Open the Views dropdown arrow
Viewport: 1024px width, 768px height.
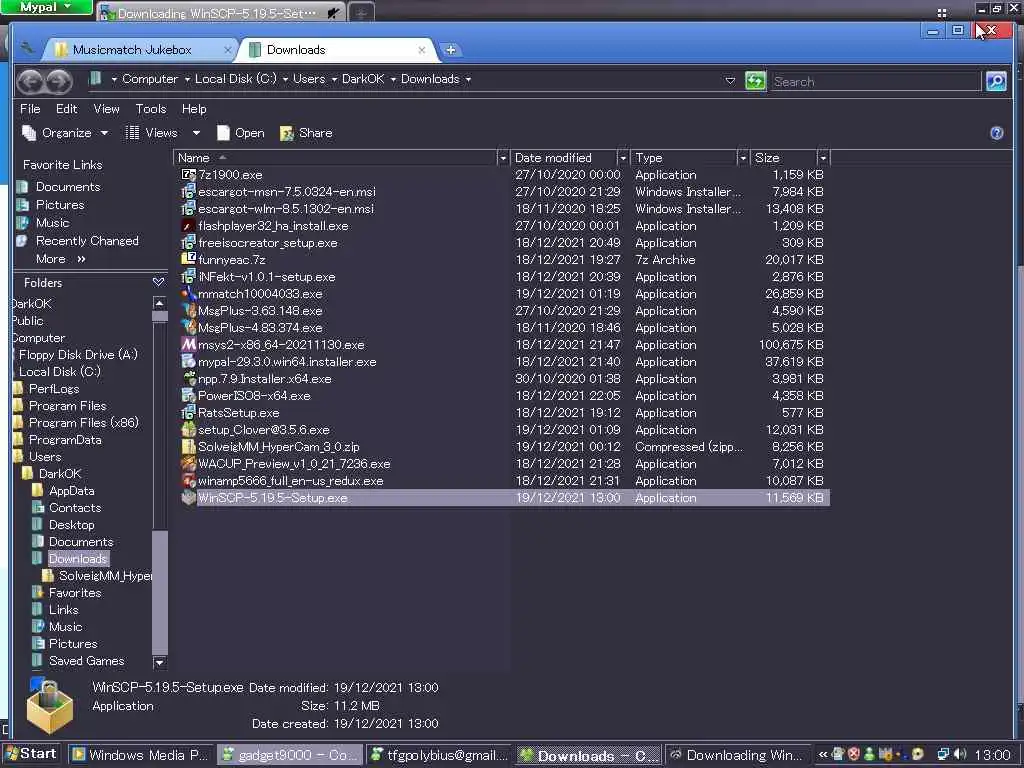[x=196, y=133]
